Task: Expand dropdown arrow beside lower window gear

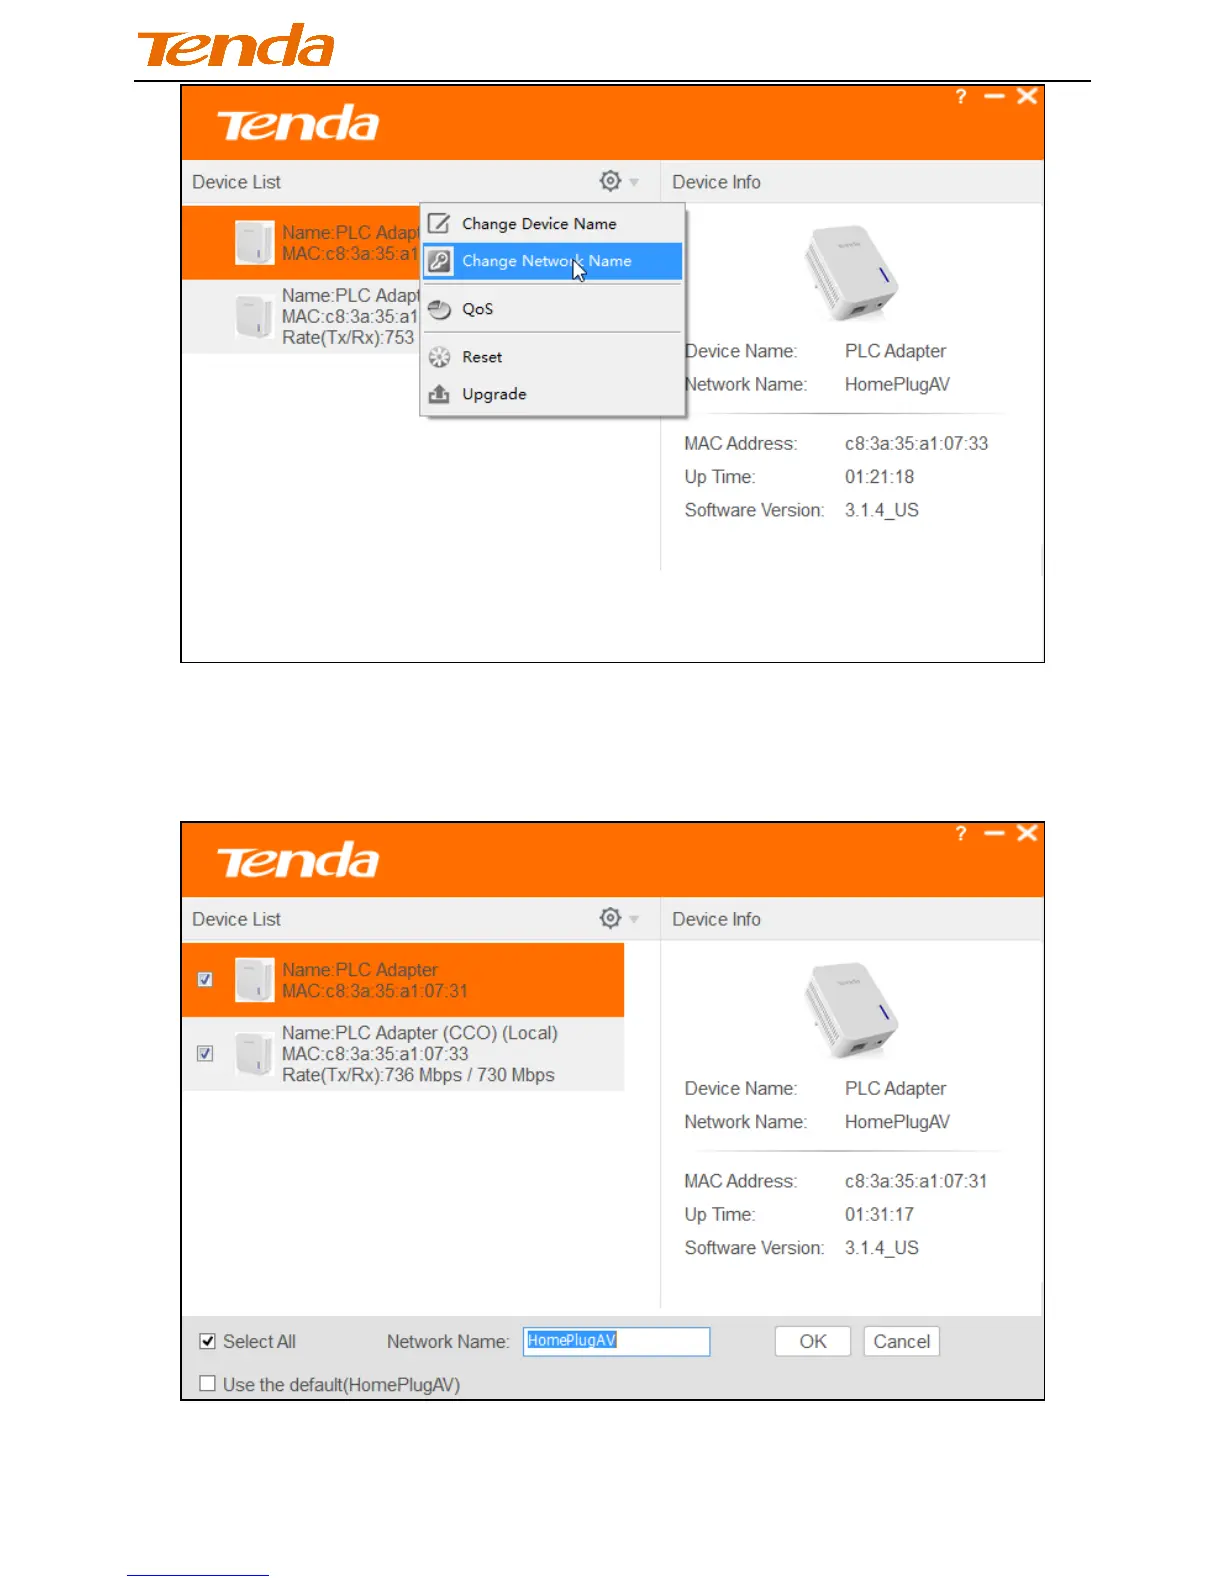Action: (634, 919)
